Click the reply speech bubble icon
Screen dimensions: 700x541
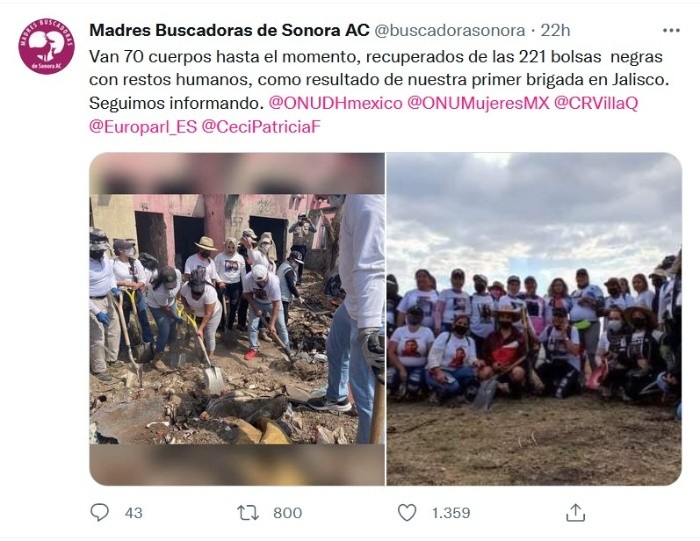tap(99, 512)
